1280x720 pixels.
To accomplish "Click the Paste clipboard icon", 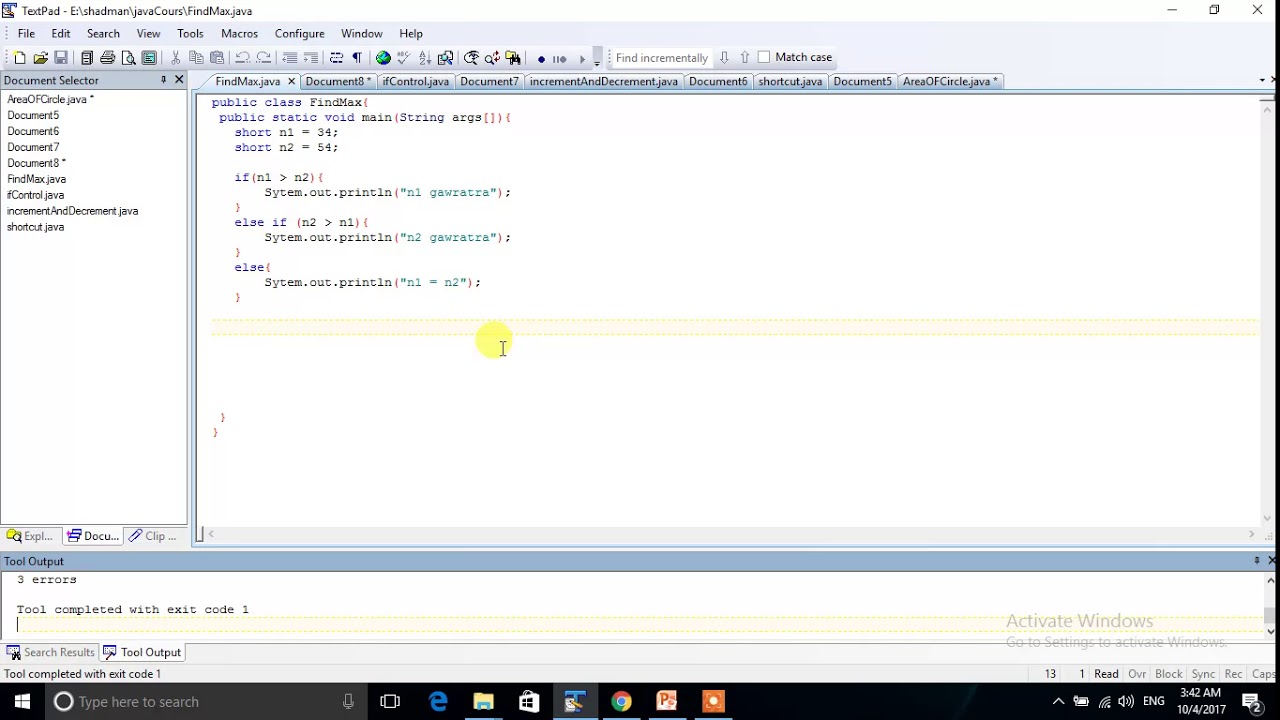I will 217,58.
